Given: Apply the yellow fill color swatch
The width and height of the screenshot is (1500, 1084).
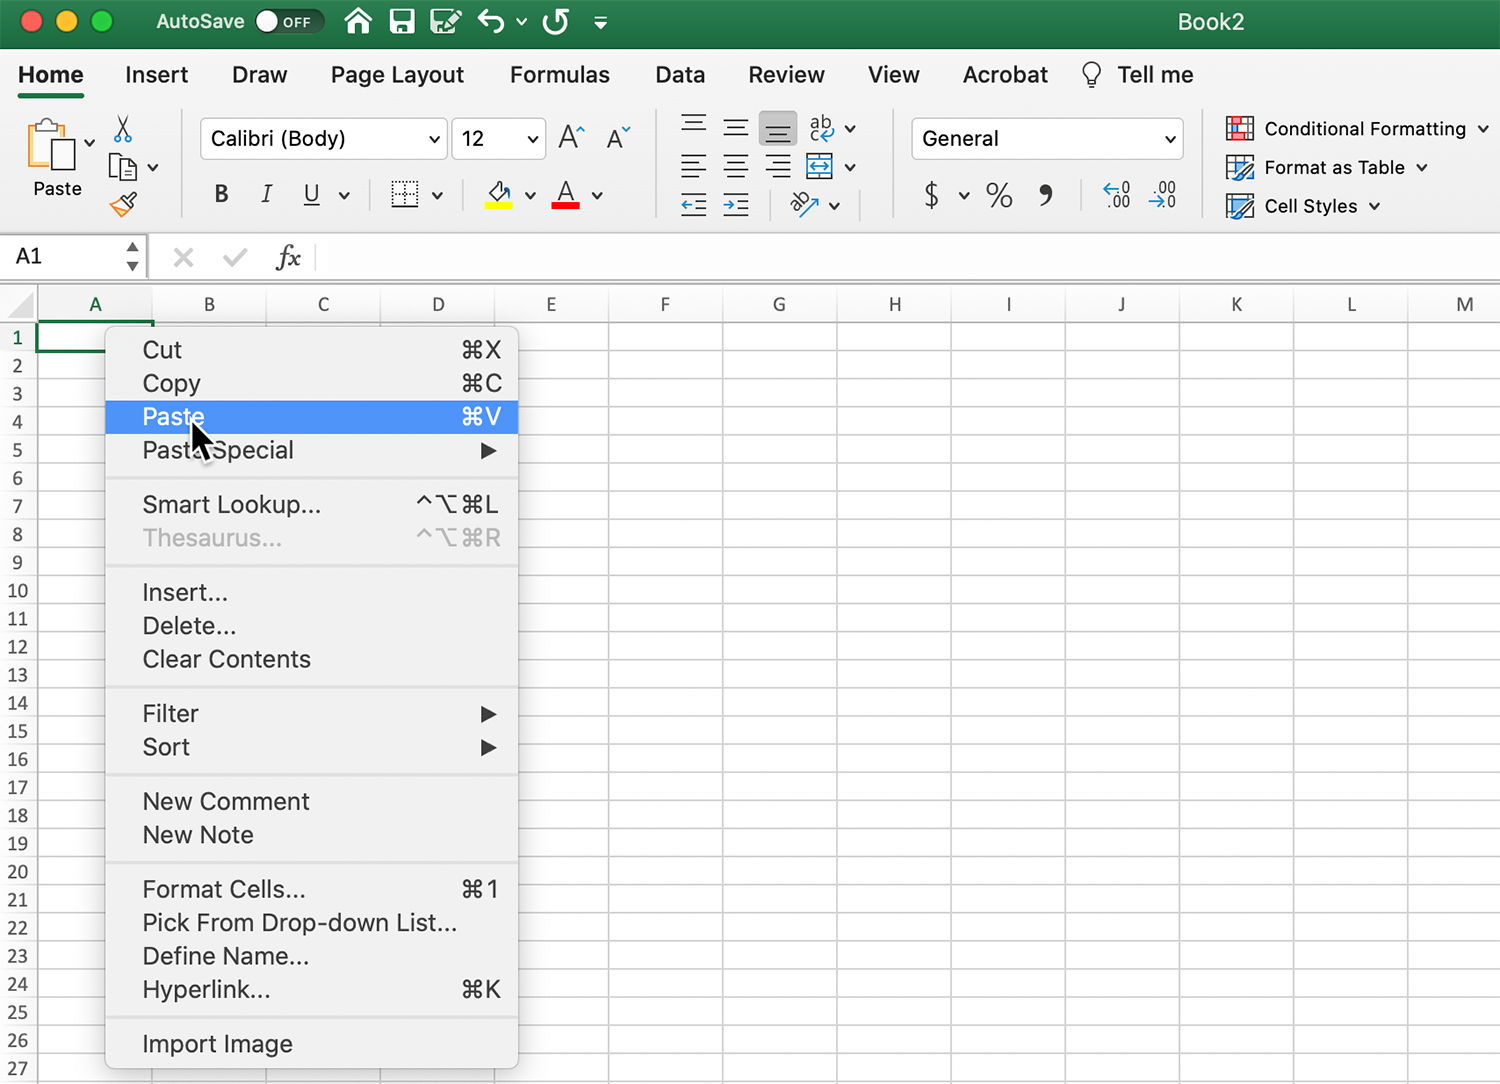Looking at the screenshot, I should click(499, 195).
